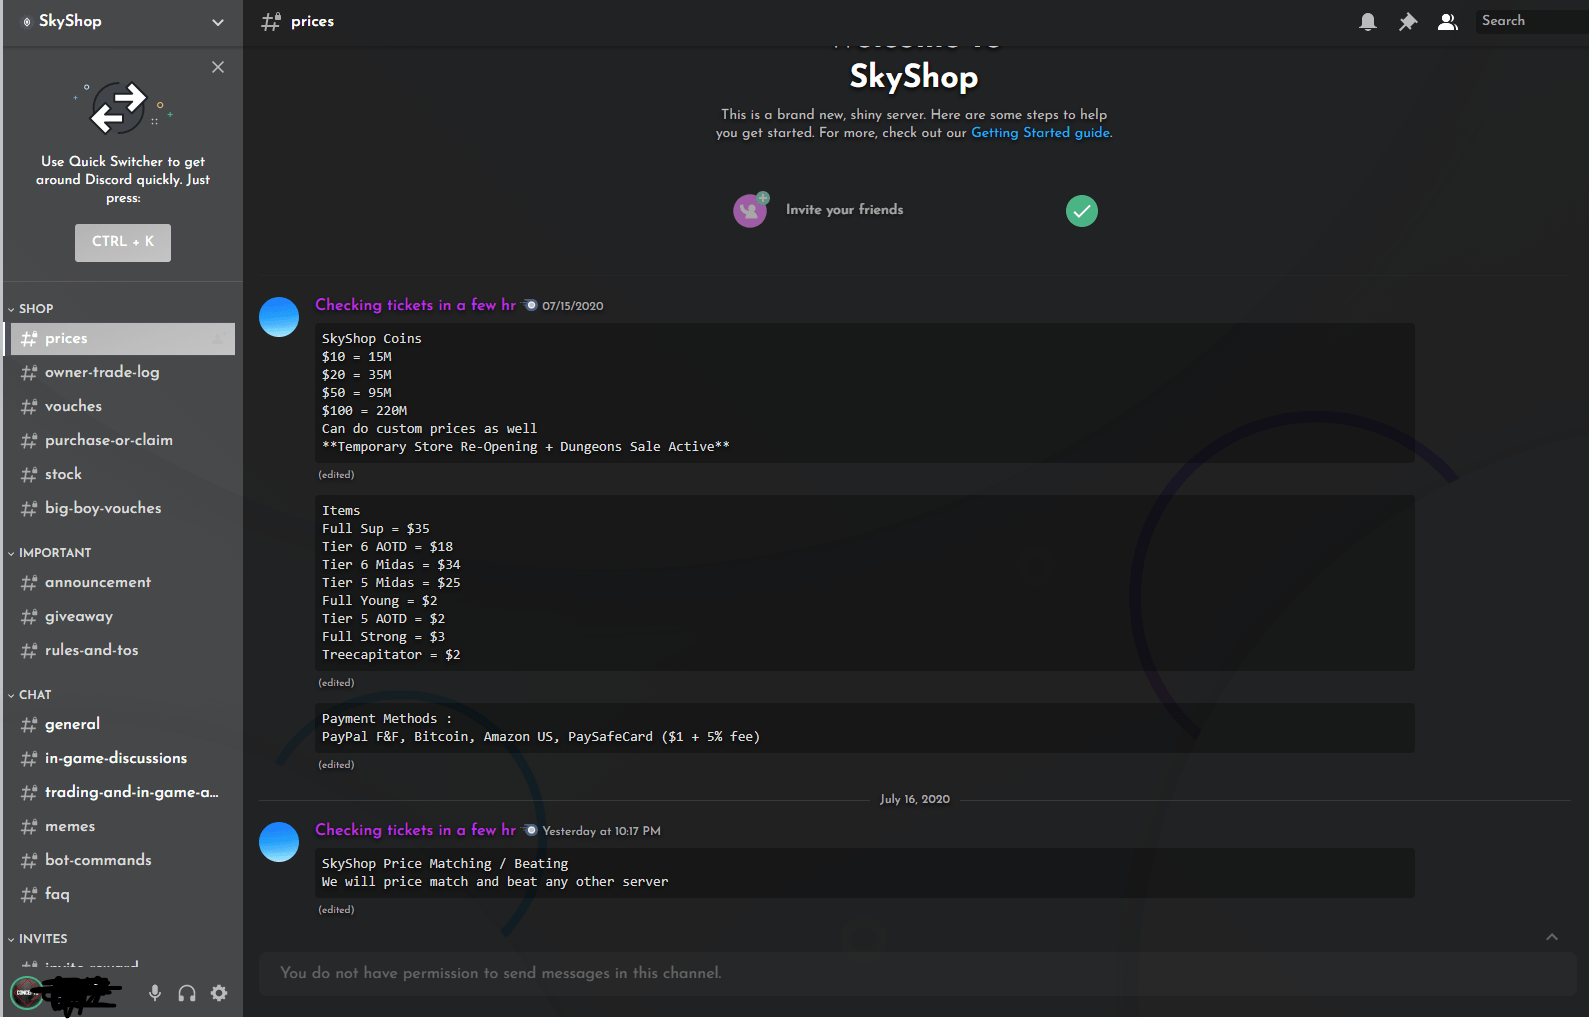The height and width of the screenshot is (1020, 1589).
Task: Open the trading-and-in-game-a... channel
Action: [123, 793]
